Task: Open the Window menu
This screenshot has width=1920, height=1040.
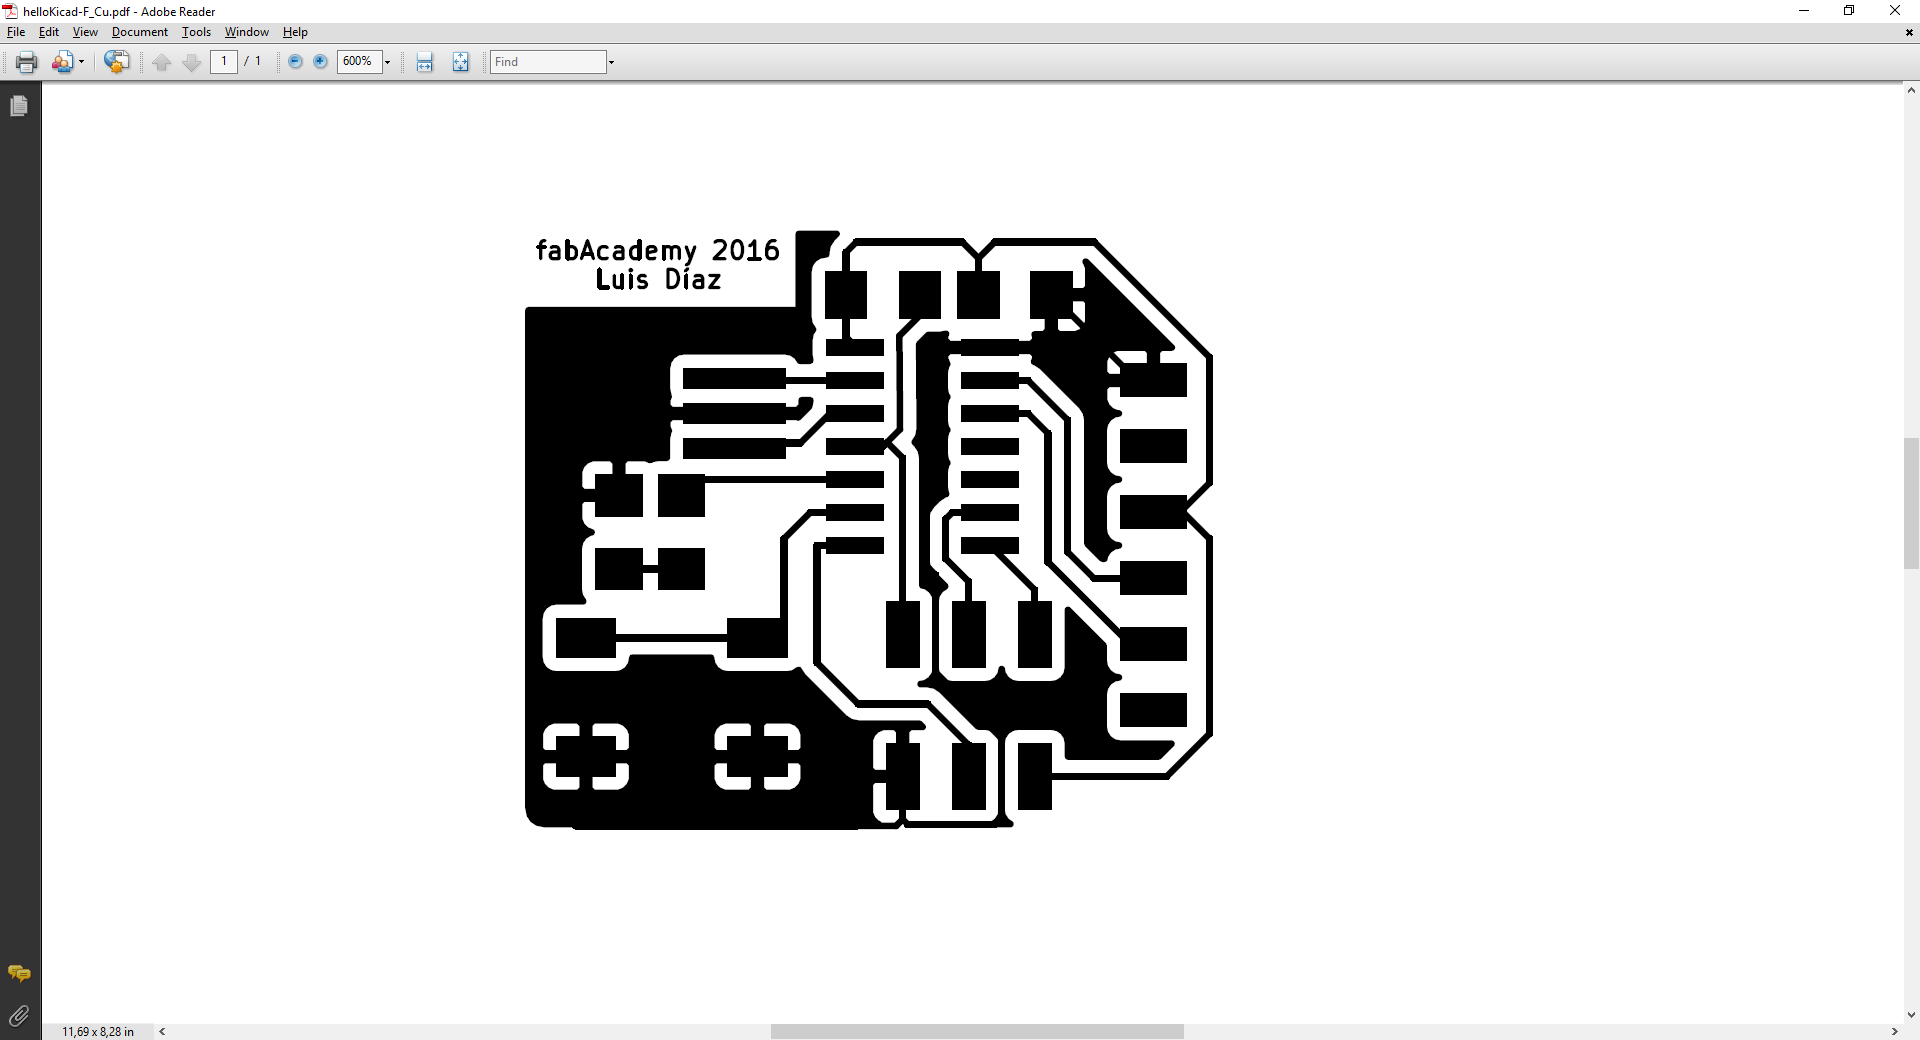Action: pos(247,32)
